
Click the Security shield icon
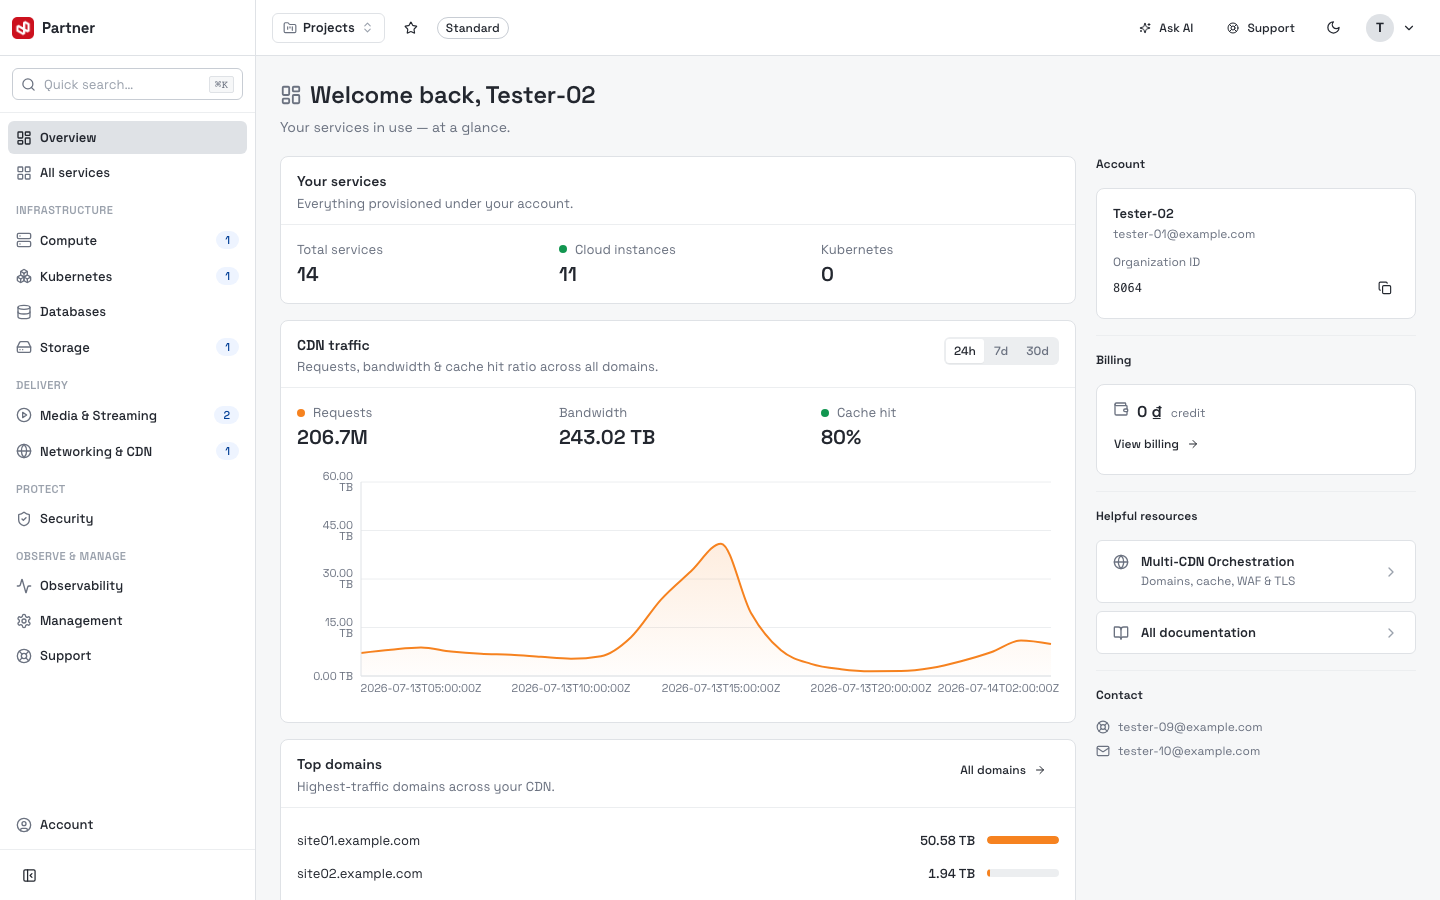click(x=24, y=519)
